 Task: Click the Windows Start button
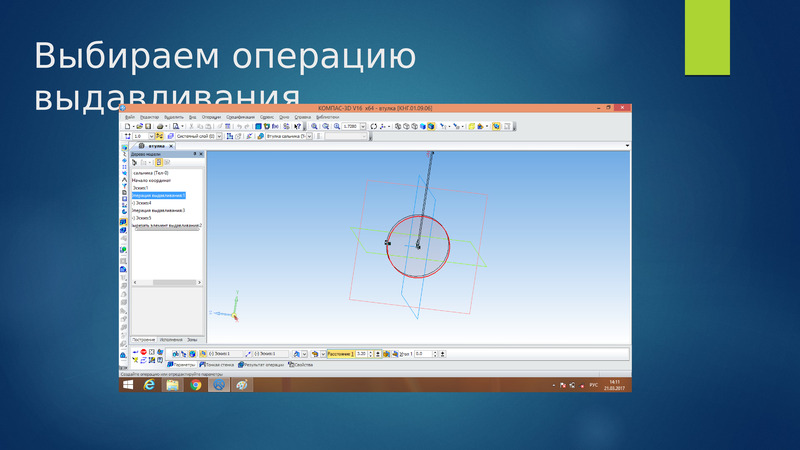[128, 385]
